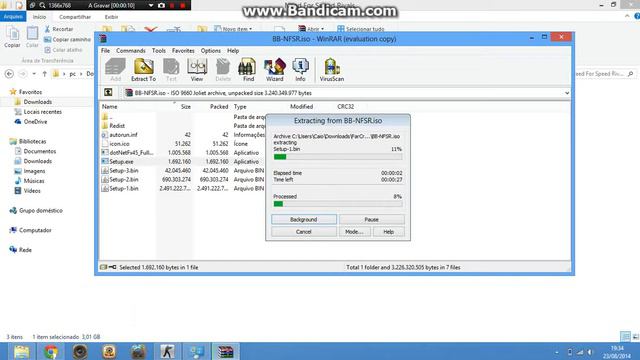Click the Bandicam magnifier icon

(x=42, y=5)
